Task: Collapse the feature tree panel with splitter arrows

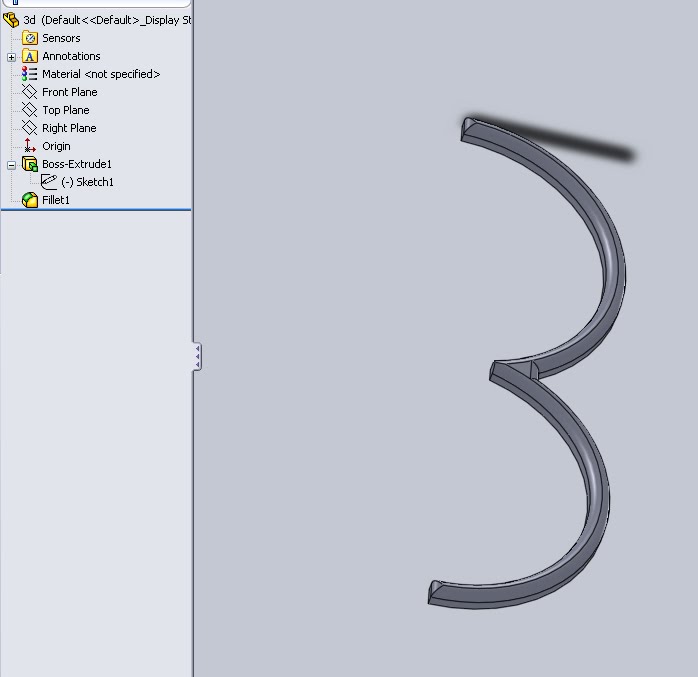Action: coord(197,356)
